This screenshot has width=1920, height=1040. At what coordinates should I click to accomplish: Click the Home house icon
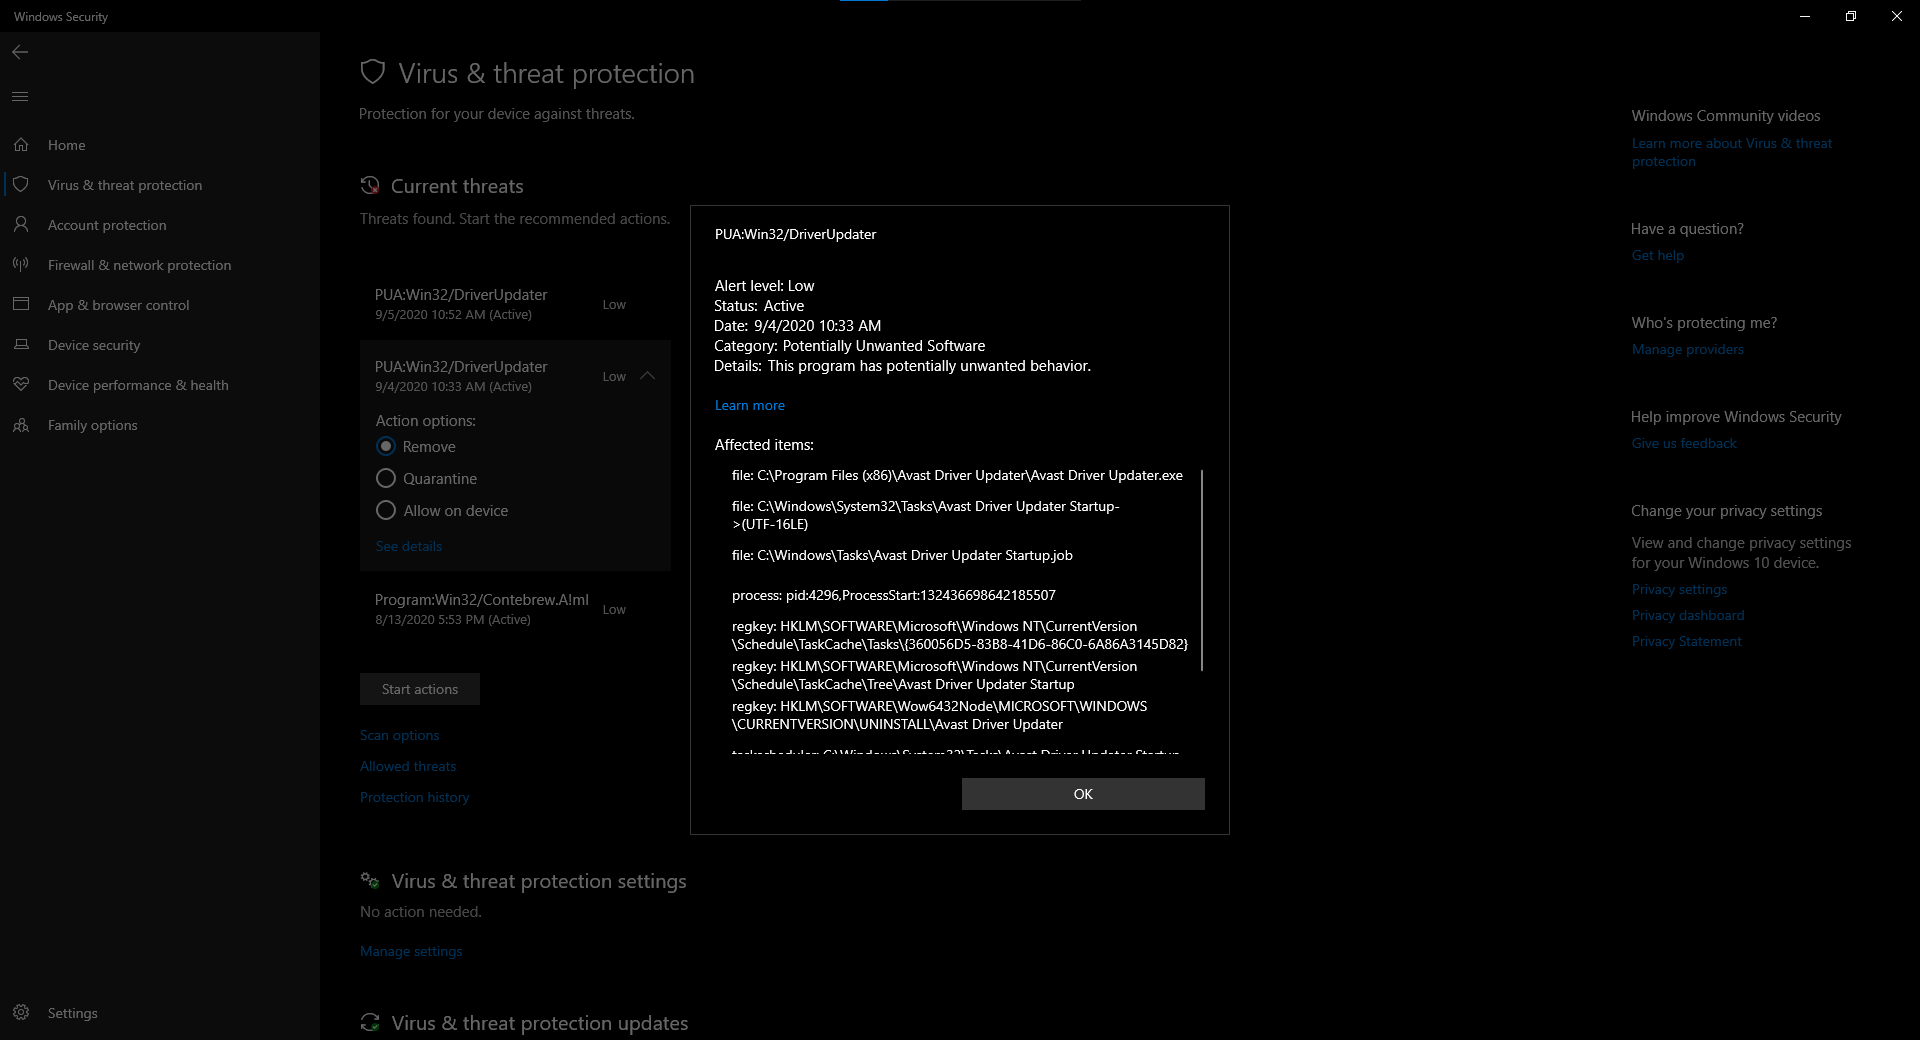[x=21, y=145]
